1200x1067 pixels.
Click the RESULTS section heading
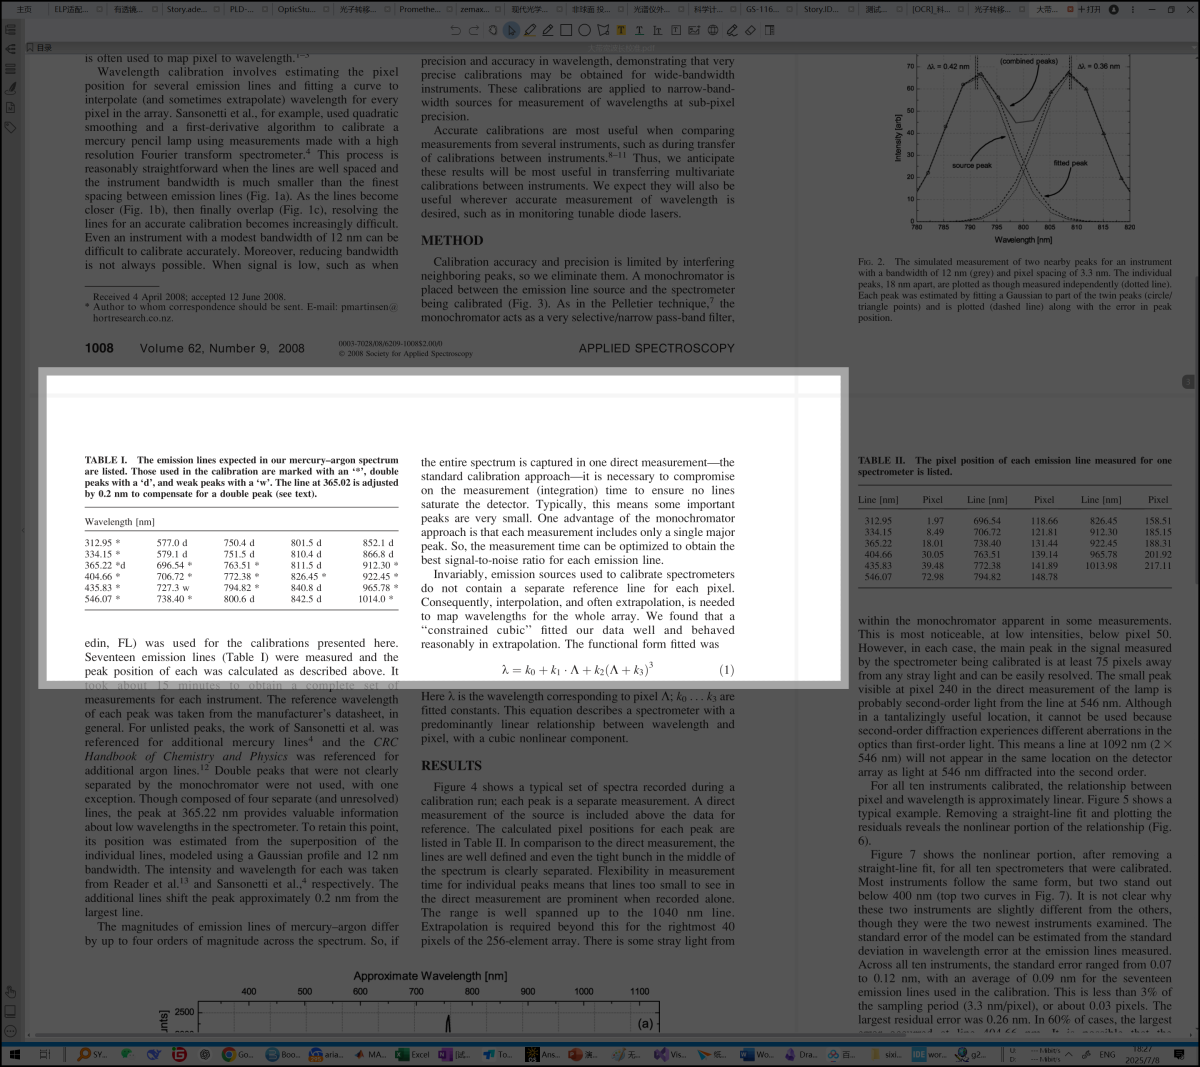click(x=451, y=765)
